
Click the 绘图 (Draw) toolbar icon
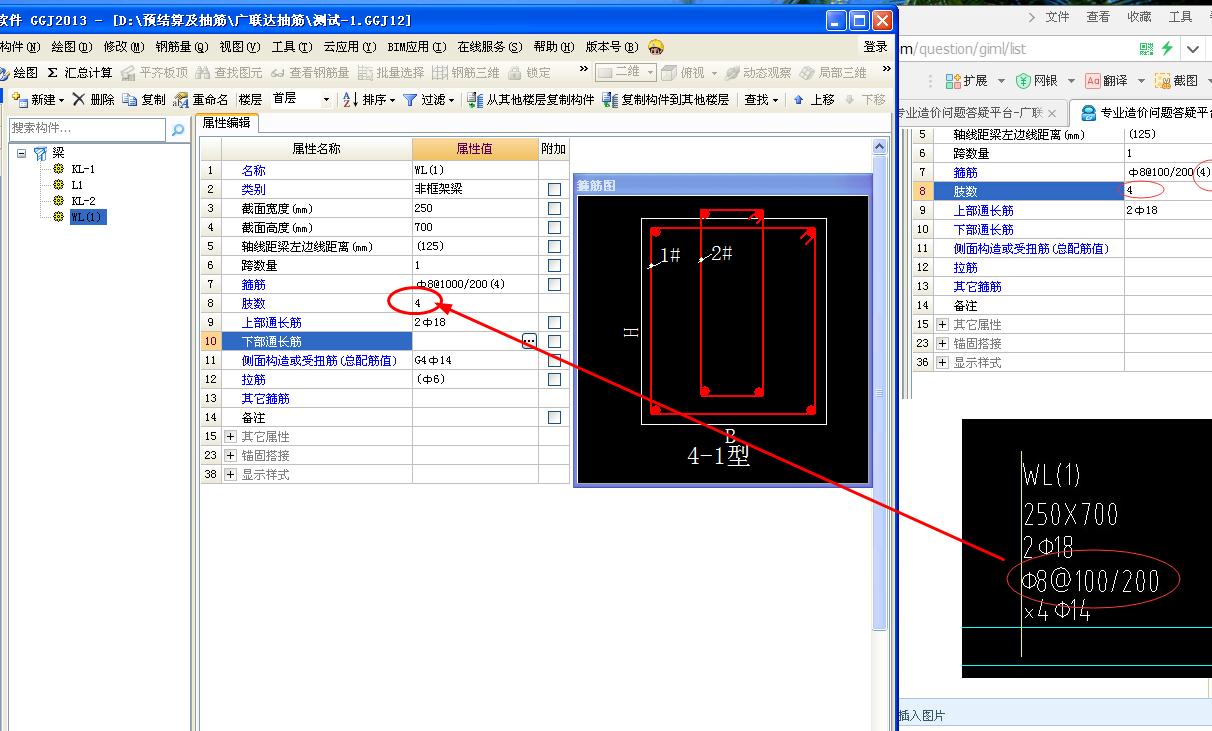coord(19,73)
